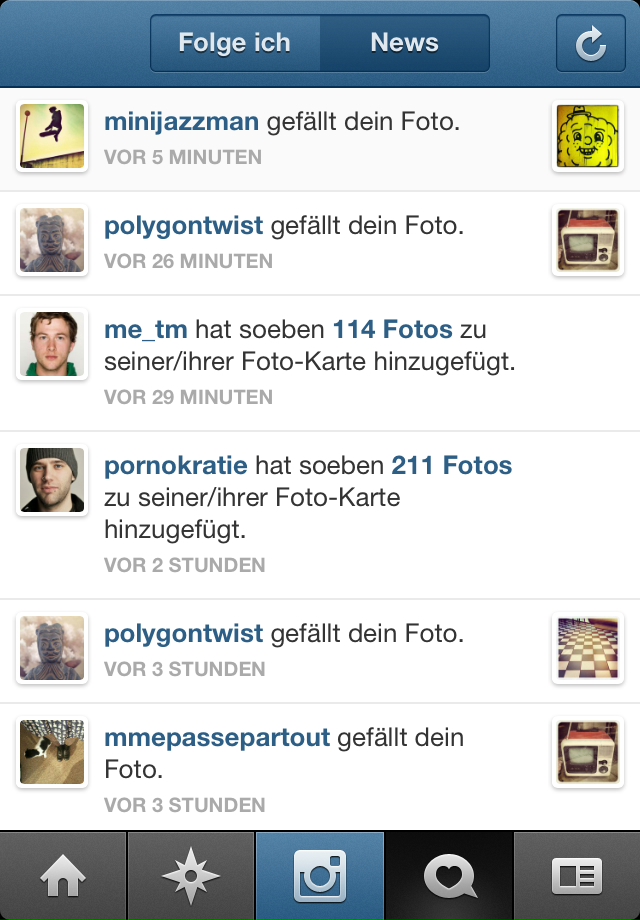Screen dimensions: 640x920
Task: Open the Explore star icon
Action: click(191, 875)
